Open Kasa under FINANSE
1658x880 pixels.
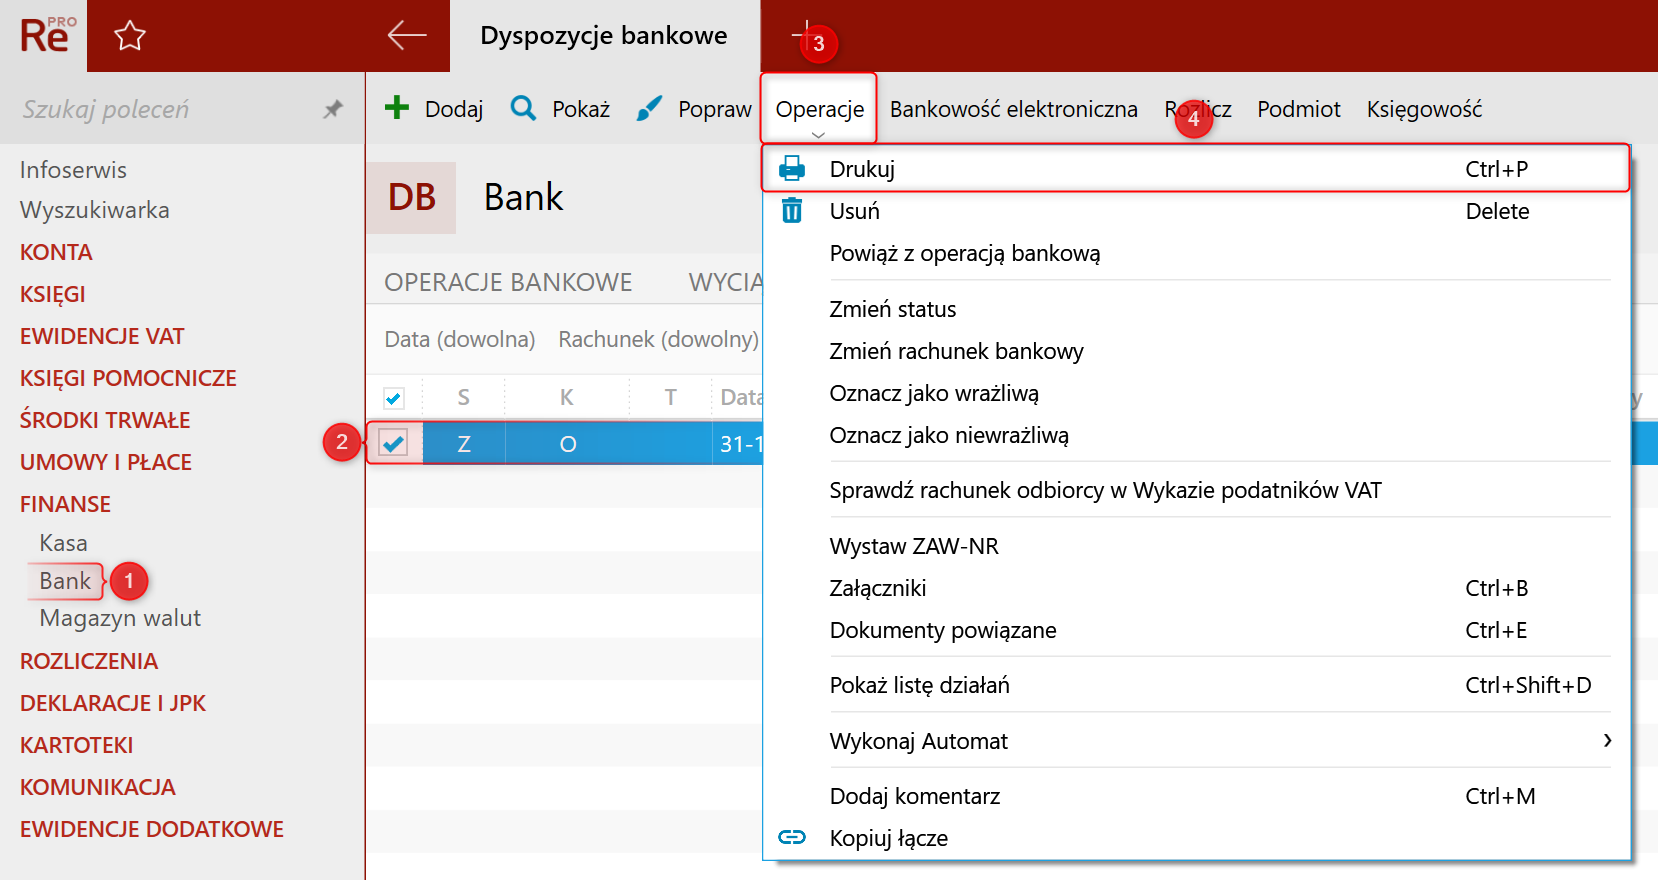pyautogui.click(x=64, y=543)
